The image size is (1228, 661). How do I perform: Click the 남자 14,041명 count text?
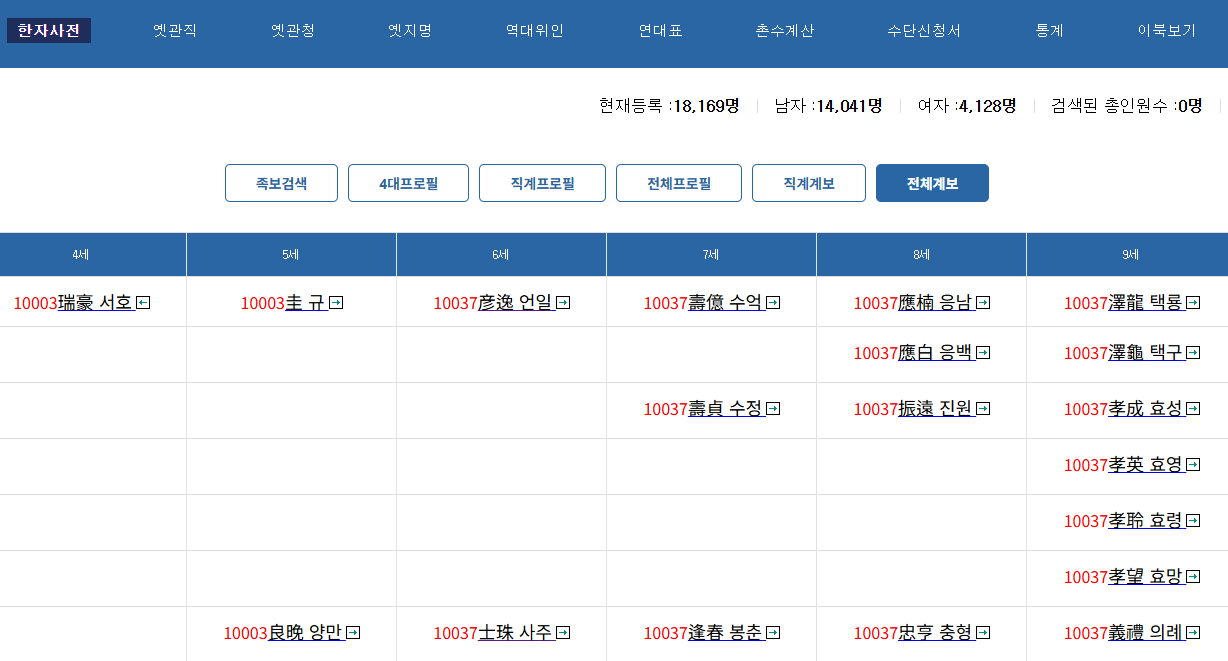[x=828, y=105]
